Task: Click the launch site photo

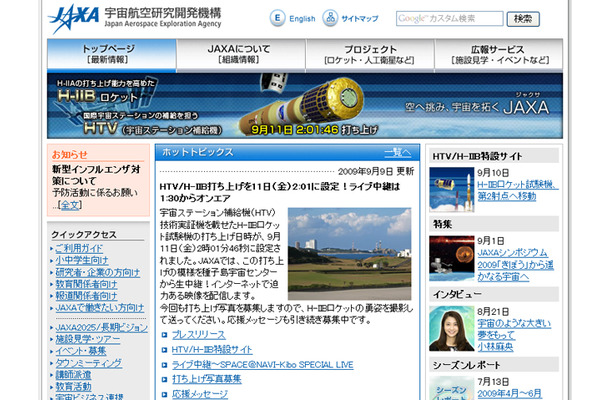Action: click(349, 254)
